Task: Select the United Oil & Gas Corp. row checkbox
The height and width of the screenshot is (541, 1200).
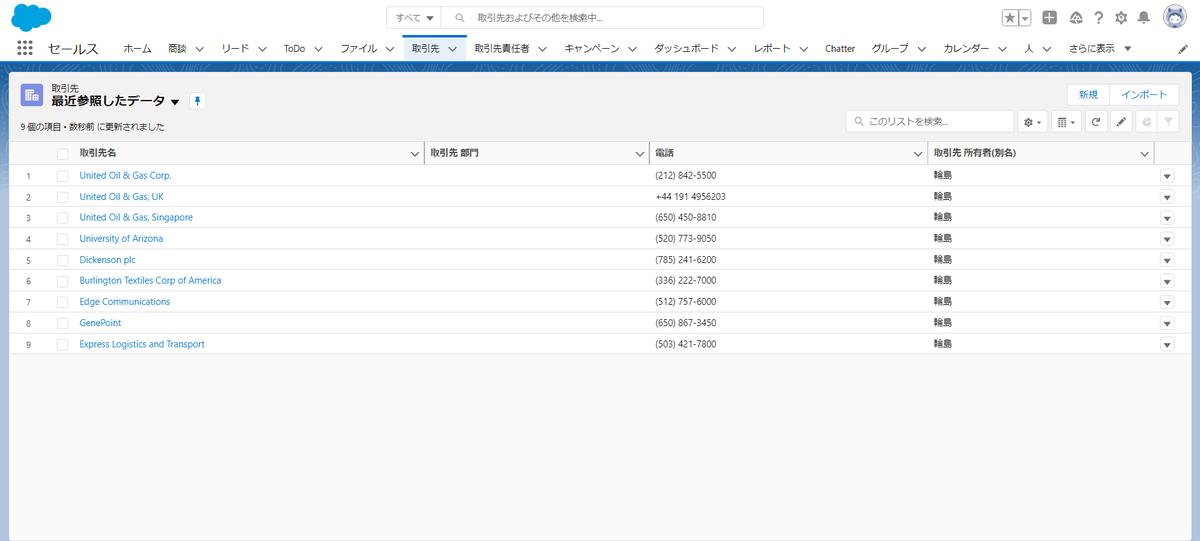Action: tap(63, 176)
